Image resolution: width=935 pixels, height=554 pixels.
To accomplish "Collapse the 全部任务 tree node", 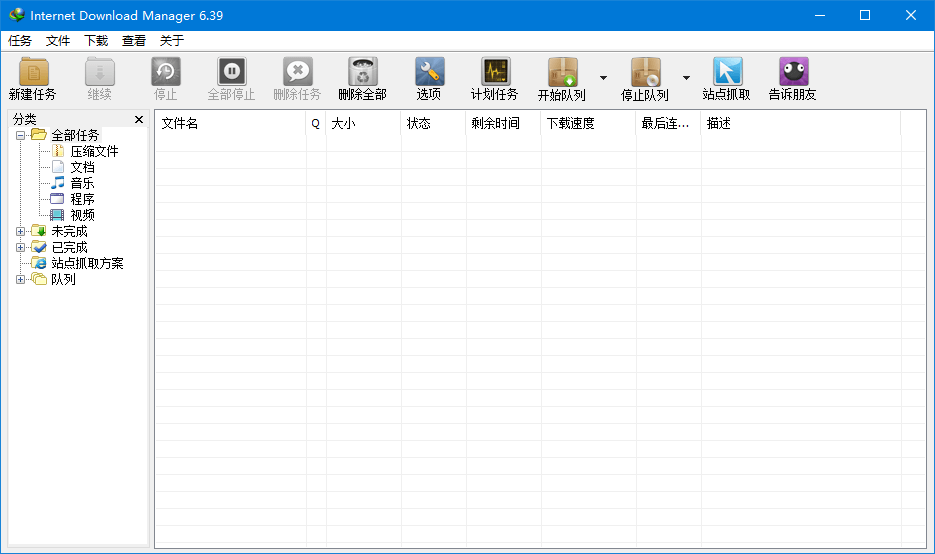I will pyautogui.click(x=20, y=135).
